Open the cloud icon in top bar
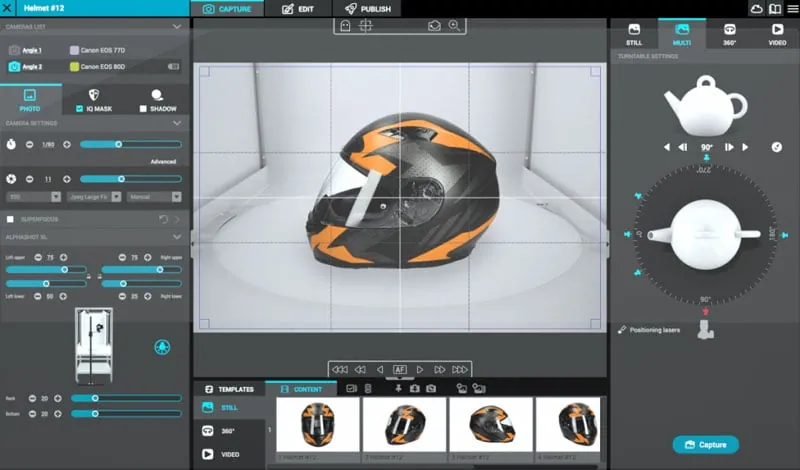The width and height of the screenshot is (800, 470). (x=756, y=9)
